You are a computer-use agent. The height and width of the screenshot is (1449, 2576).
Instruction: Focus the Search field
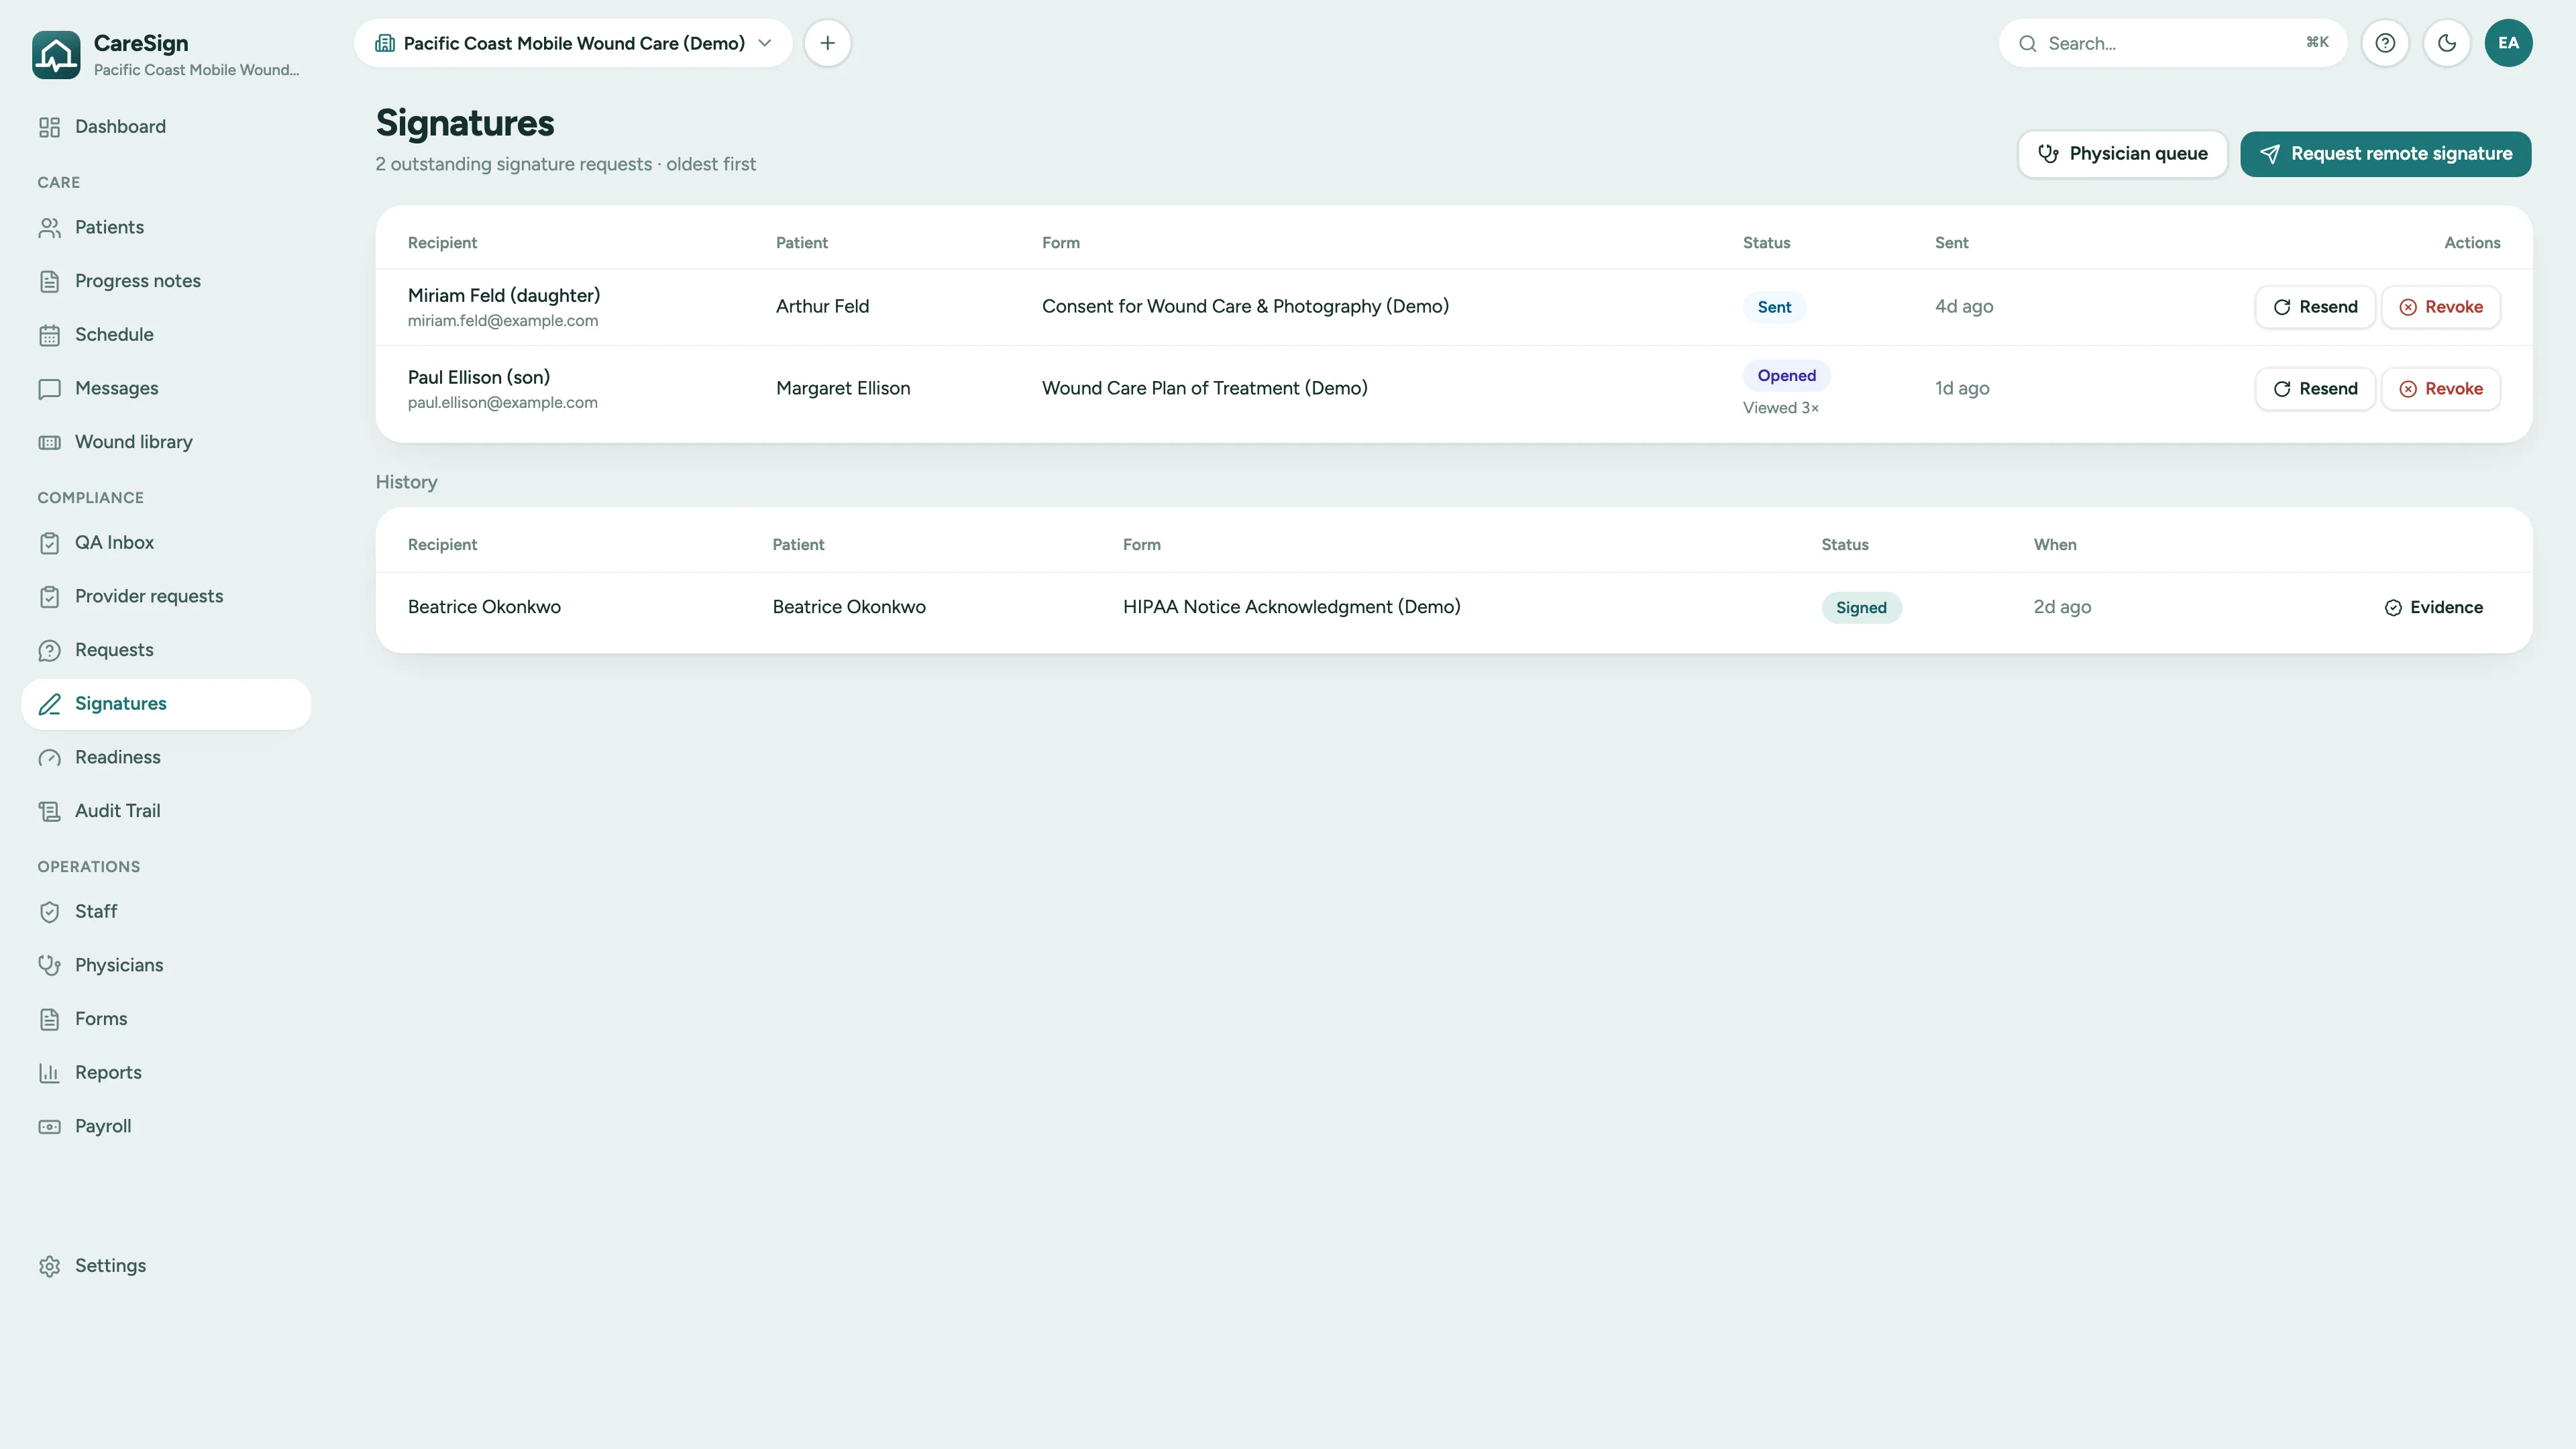2172,43
